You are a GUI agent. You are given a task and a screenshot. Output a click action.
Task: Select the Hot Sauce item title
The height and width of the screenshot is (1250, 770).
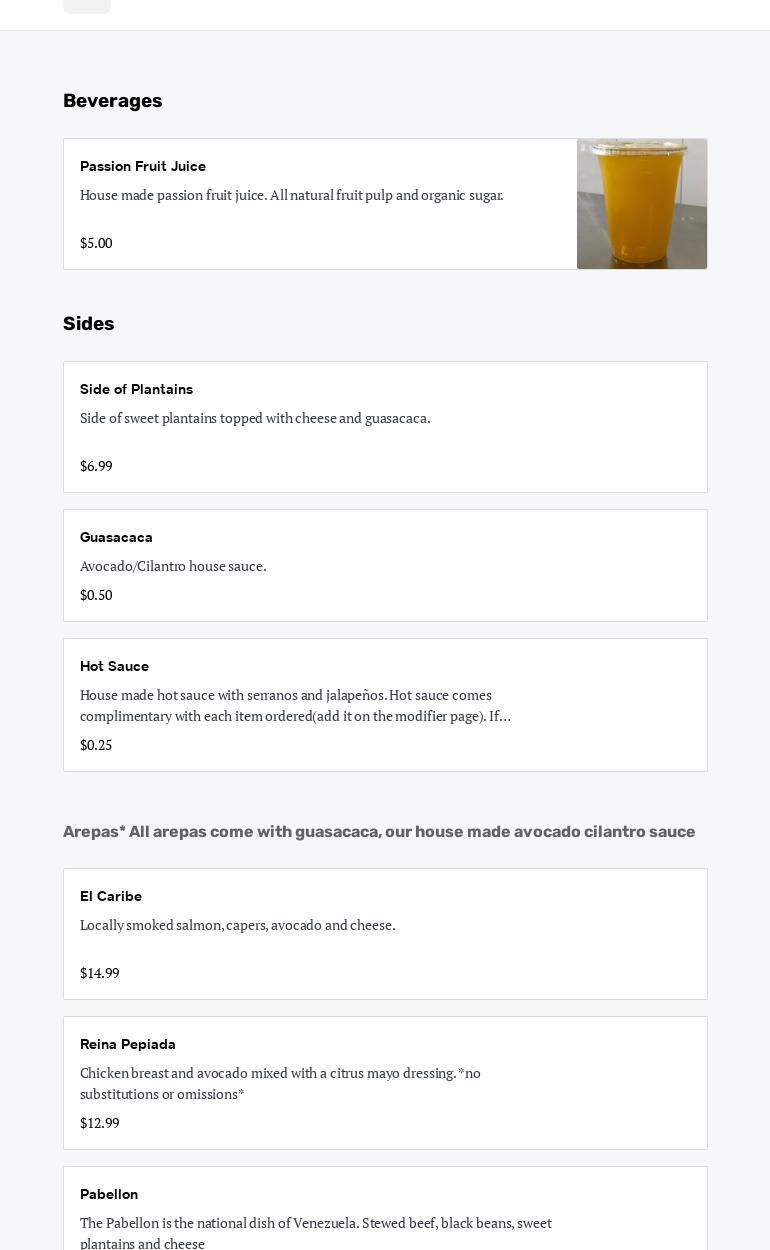tap(114, 666)
